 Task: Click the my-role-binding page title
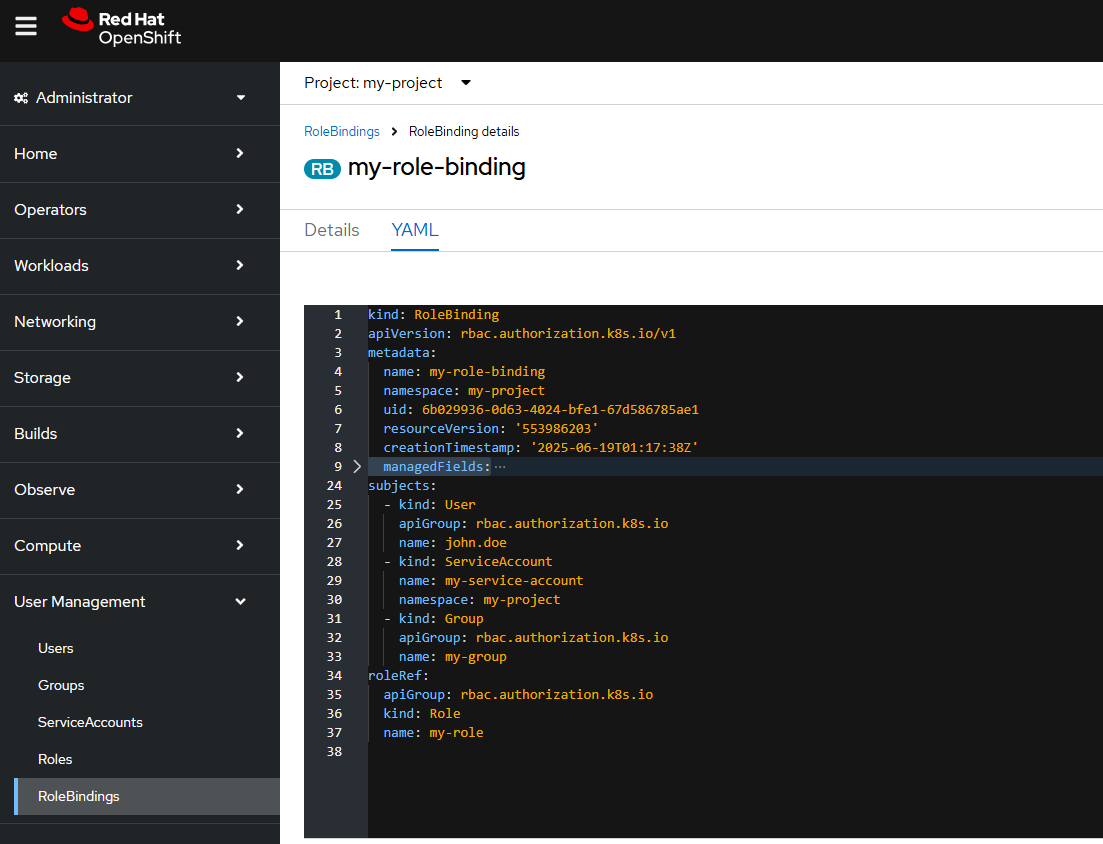[437, 167]
